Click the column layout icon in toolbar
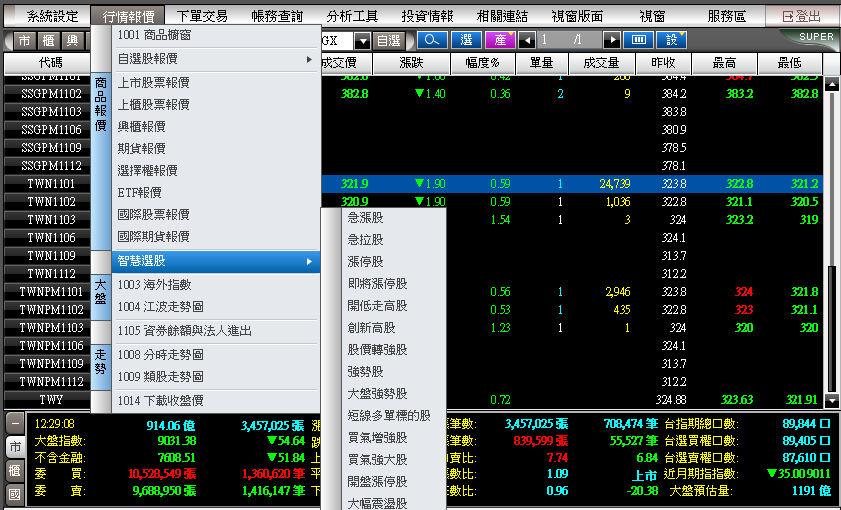The height and width of the screenshot is (510, 841). tap(638, 40)
